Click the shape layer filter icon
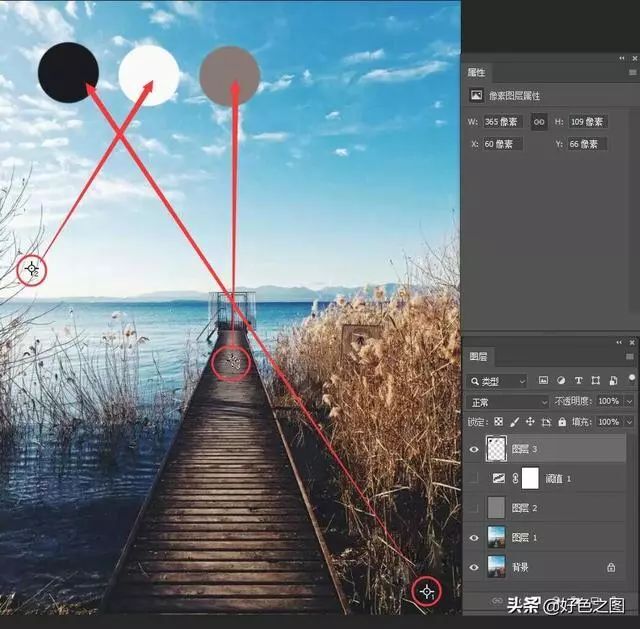The height and width of the screenshot is (629, 640). pyautogui.click(x=595, y=381)
